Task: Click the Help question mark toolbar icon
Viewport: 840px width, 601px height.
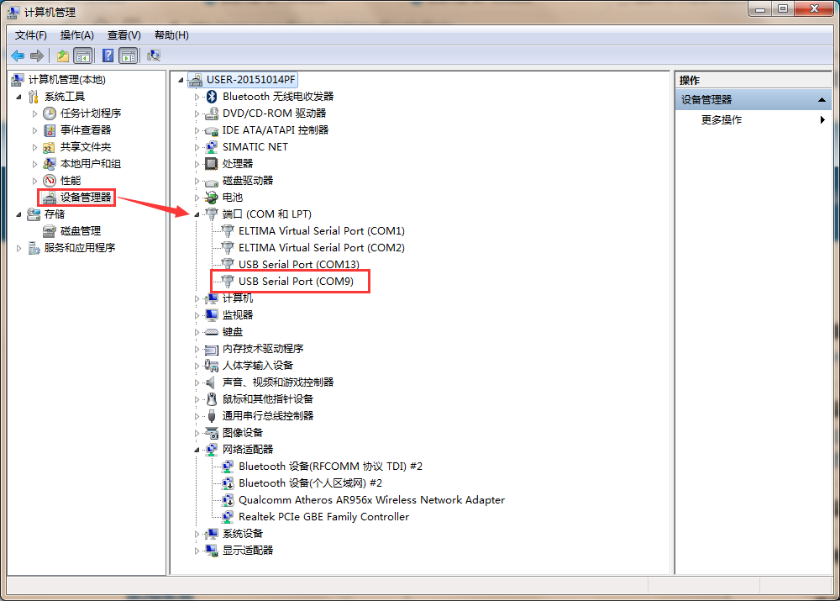Action: 107,56
